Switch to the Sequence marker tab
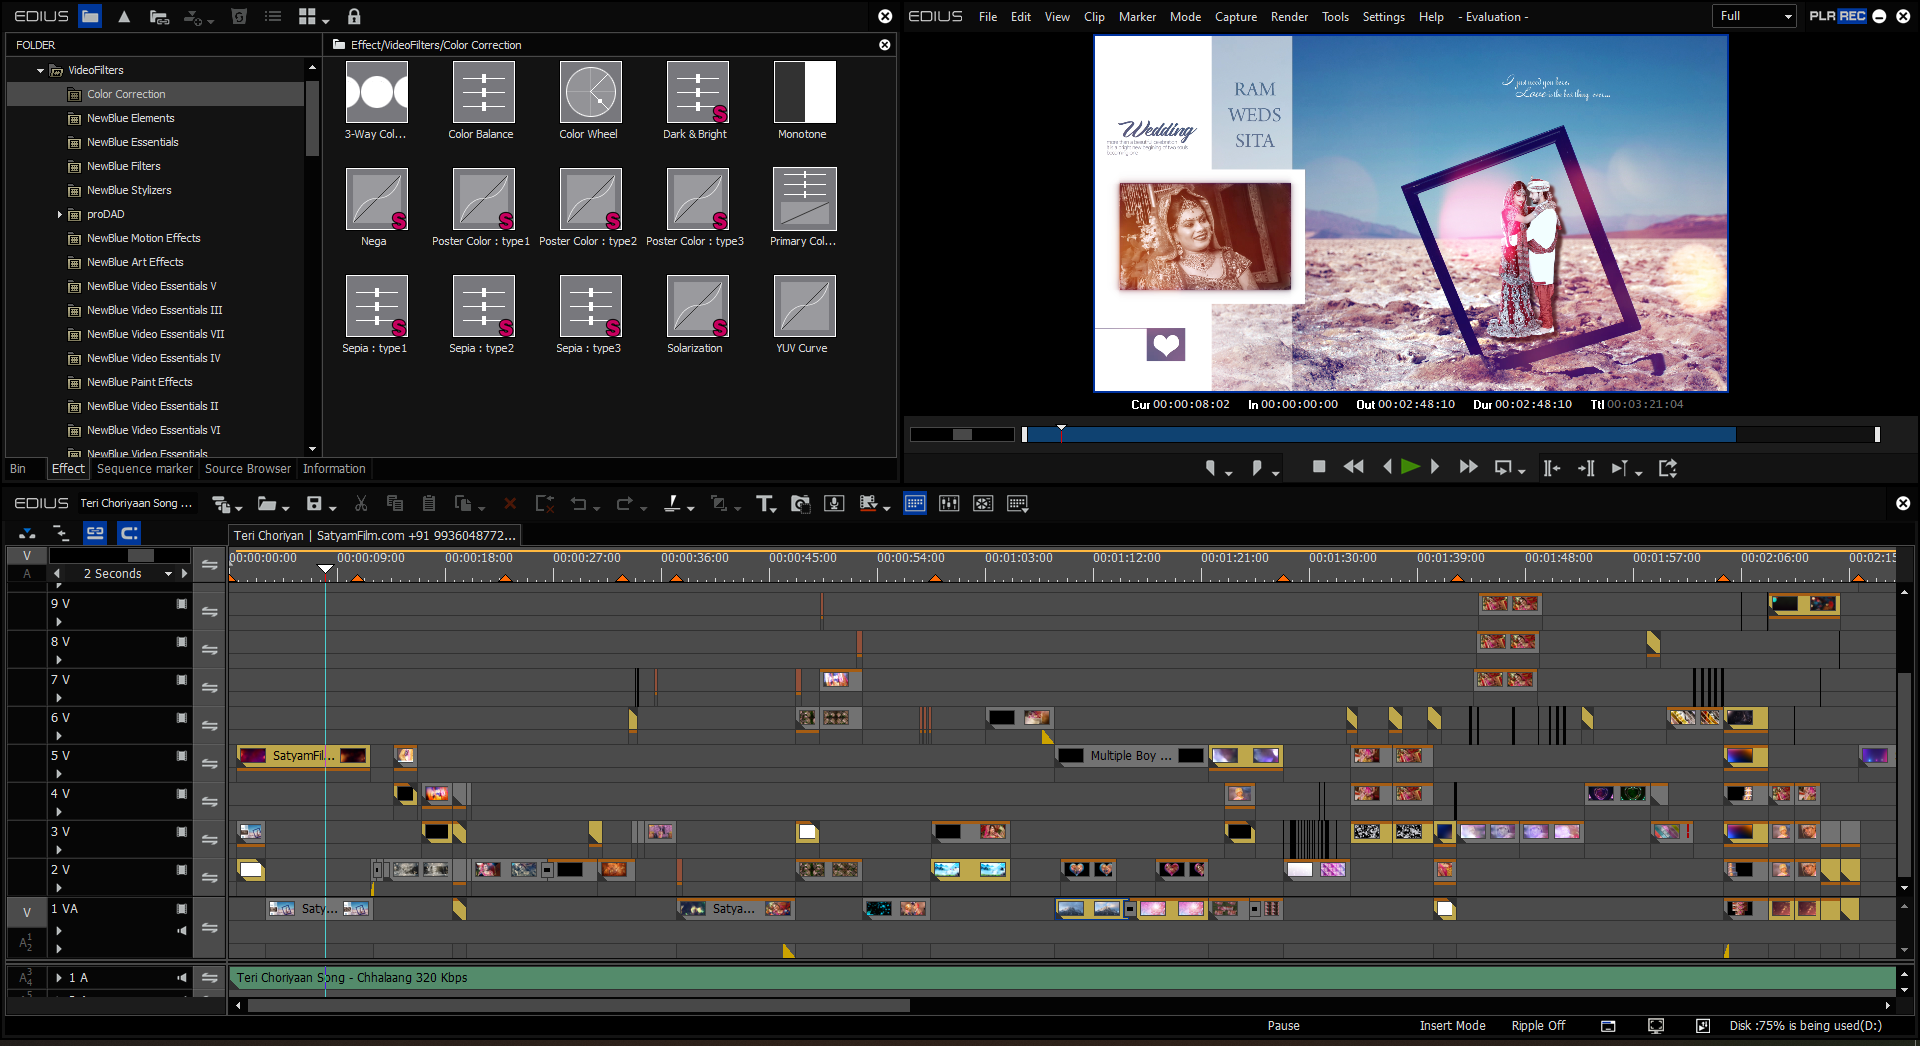Viewport: 1920px width, 1046px height. point(145,469)
